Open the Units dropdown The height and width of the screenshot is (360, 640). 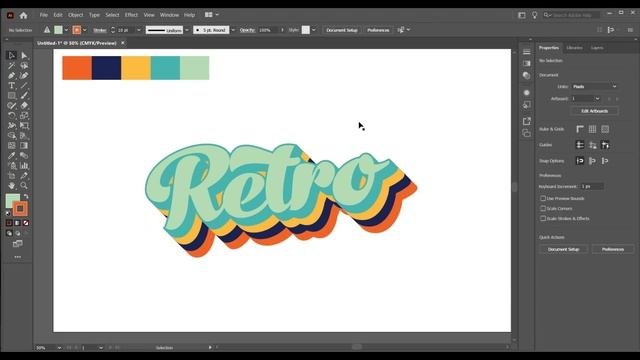click(594, 87)
